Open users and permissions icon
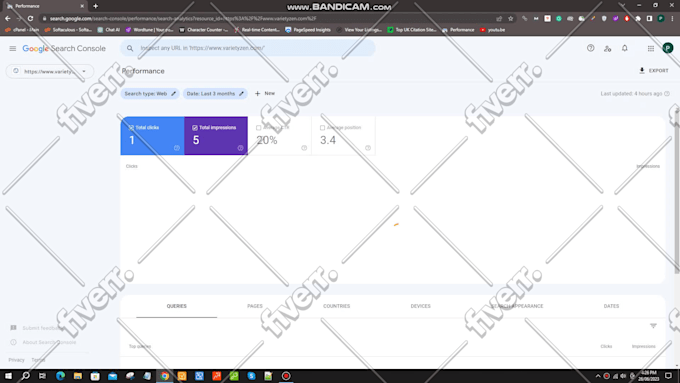 click(x=607, y=49)
